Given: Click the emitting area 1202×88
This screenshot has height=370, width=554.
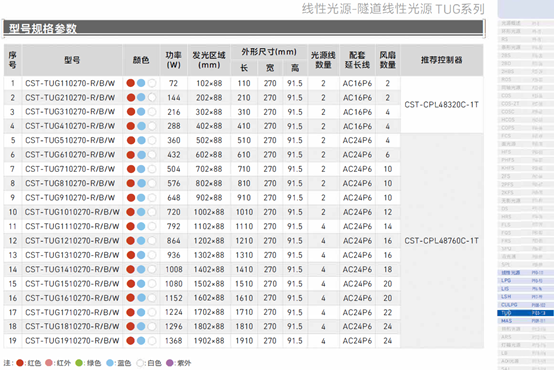Looking at the screenshot, I should 209,241.
